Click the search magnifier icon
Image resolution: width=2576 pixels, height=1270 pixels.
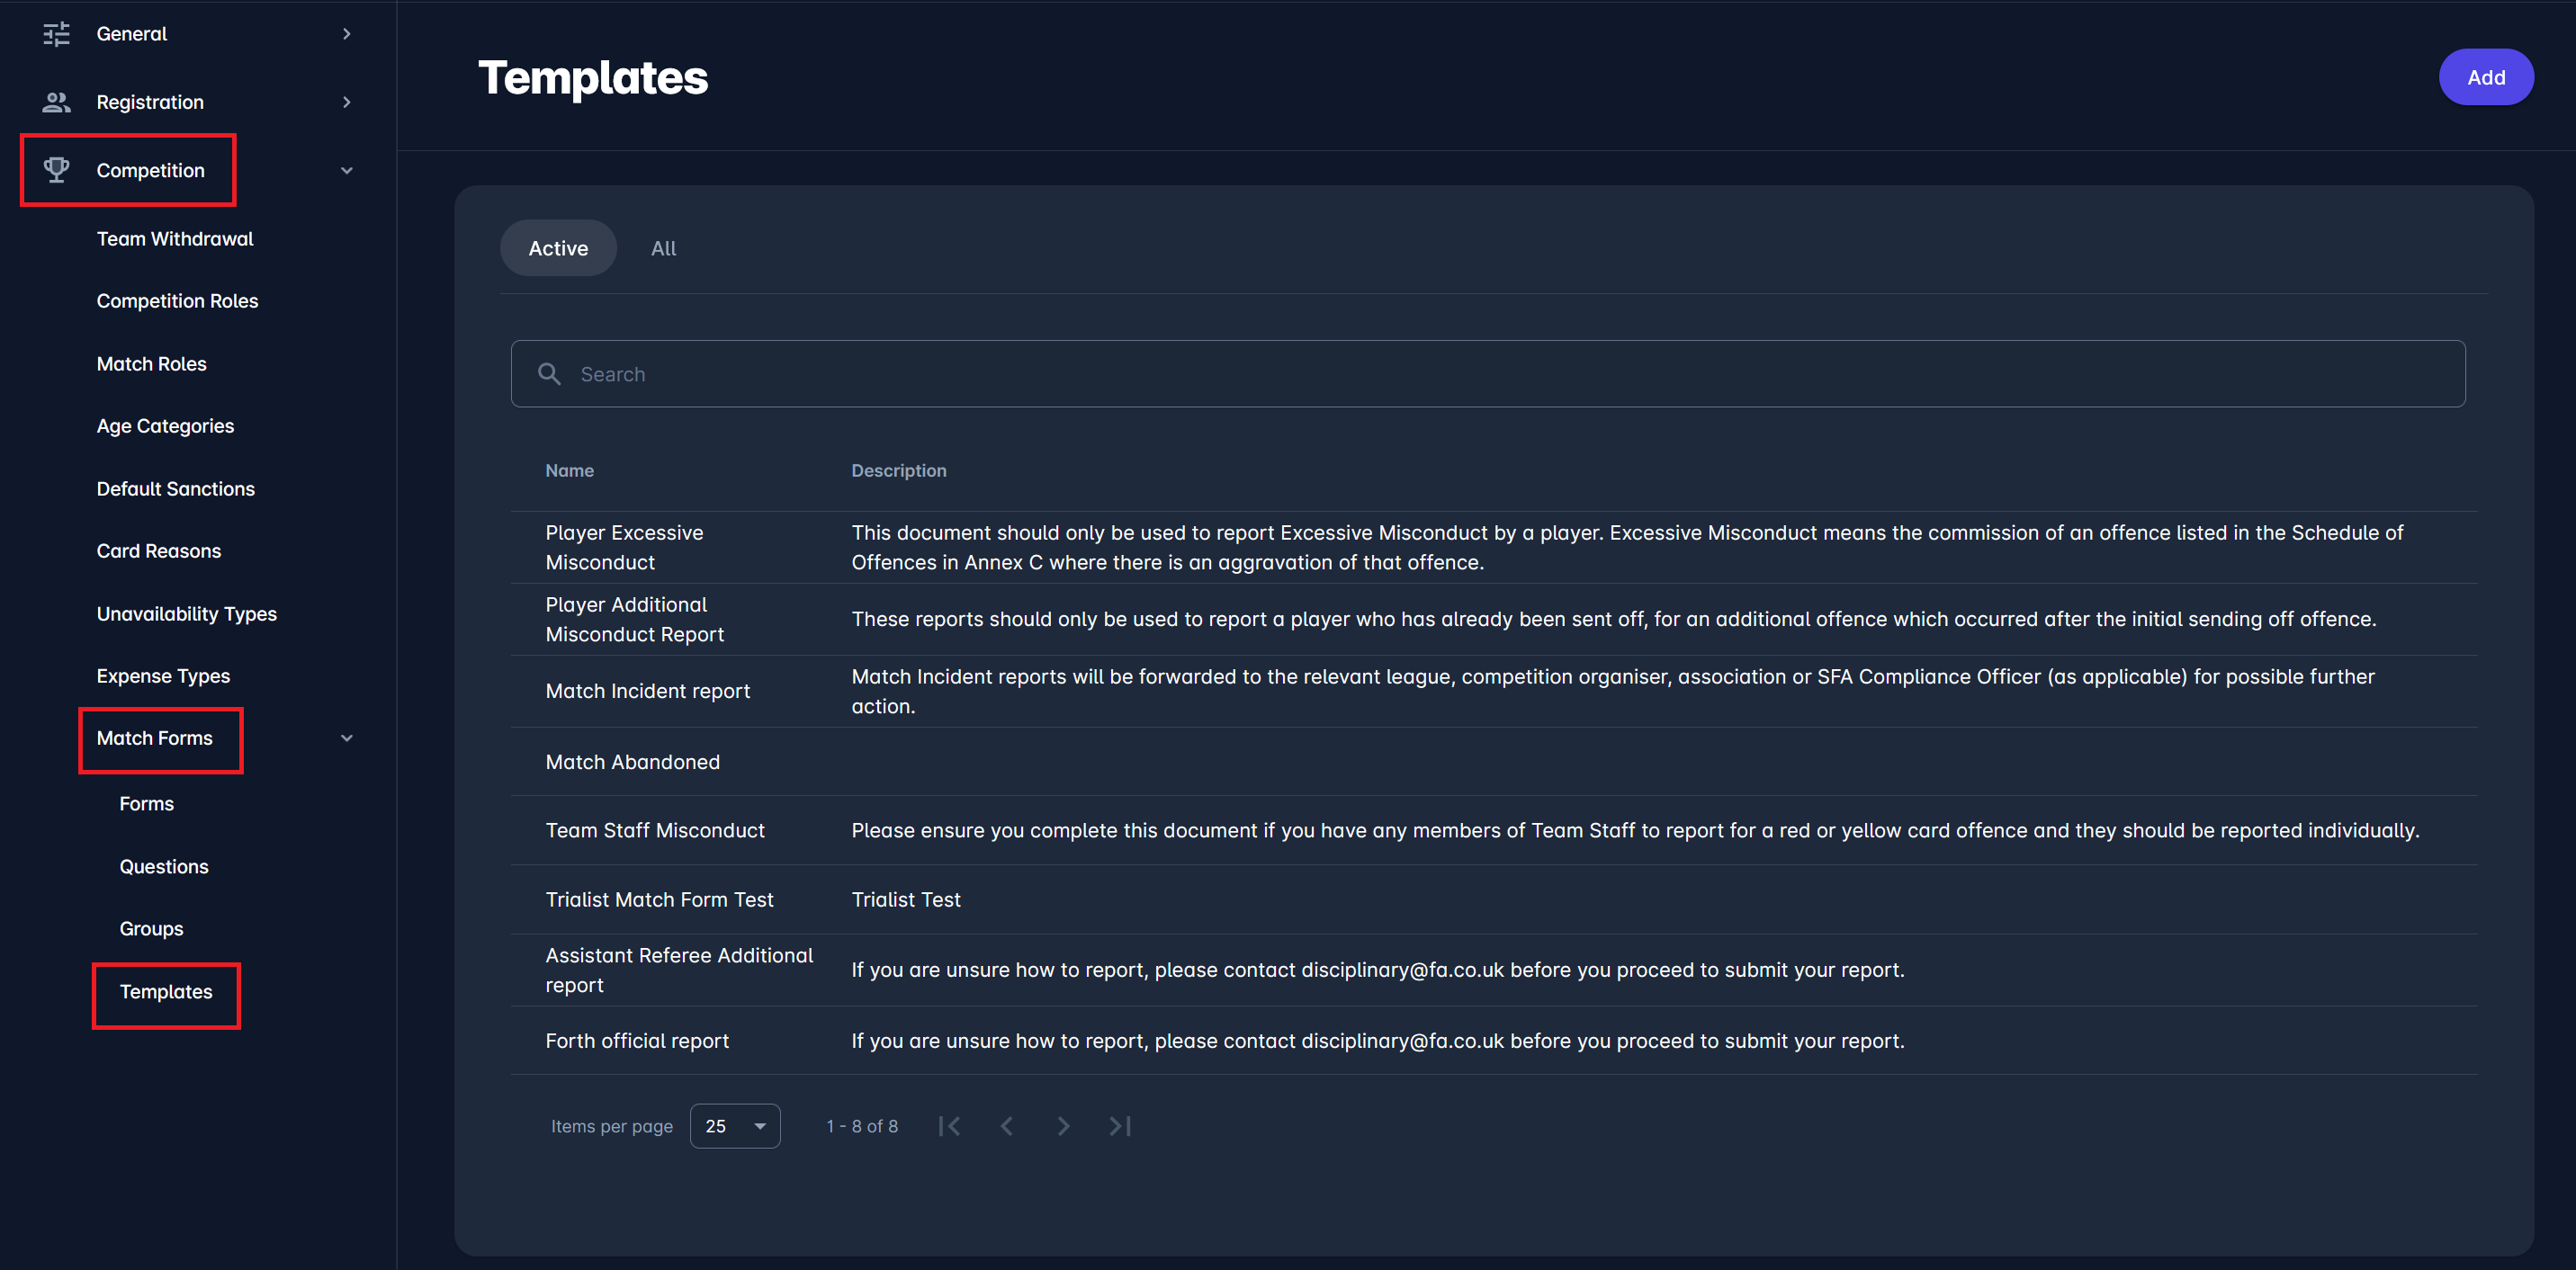(x=549, y=374)
